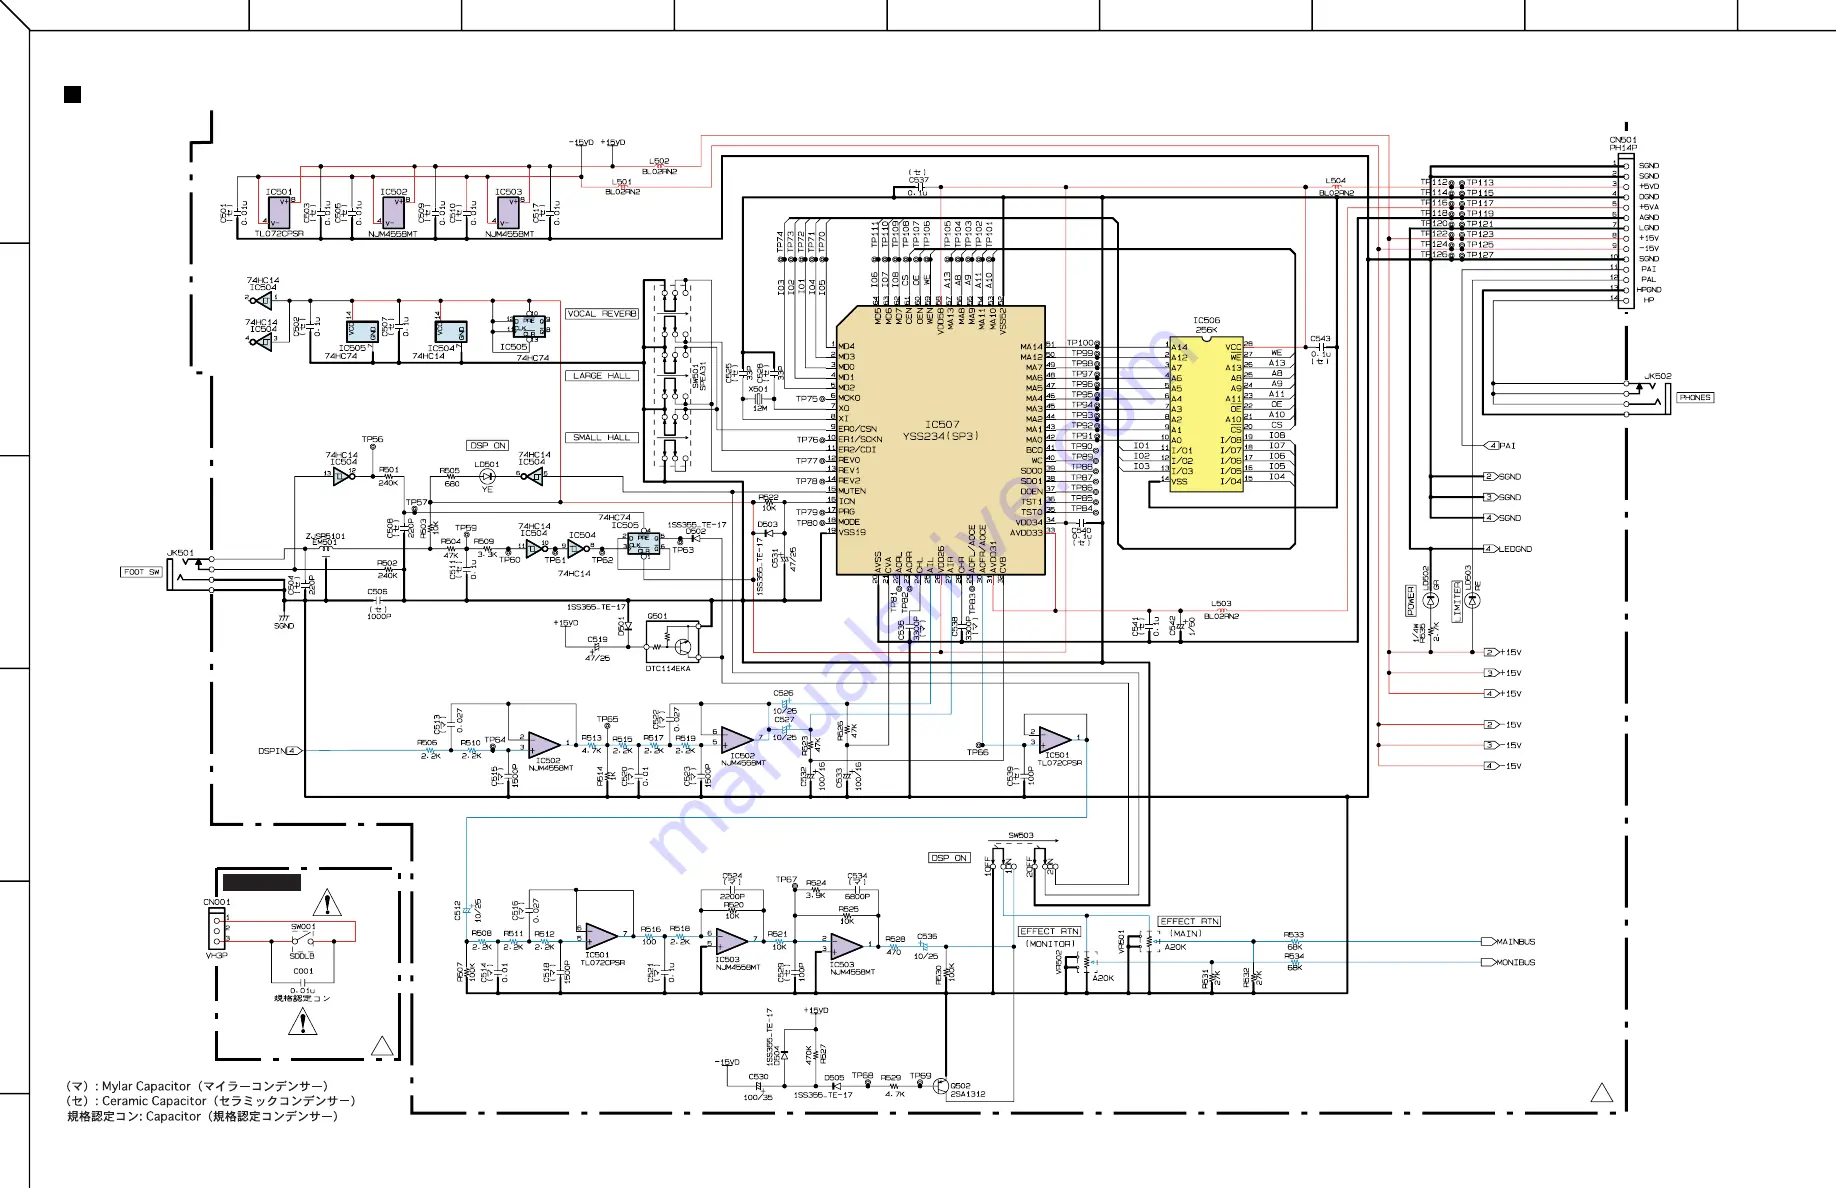Click the JK502 jack label
The image size is (1836, 1188).
(1658, 377)
